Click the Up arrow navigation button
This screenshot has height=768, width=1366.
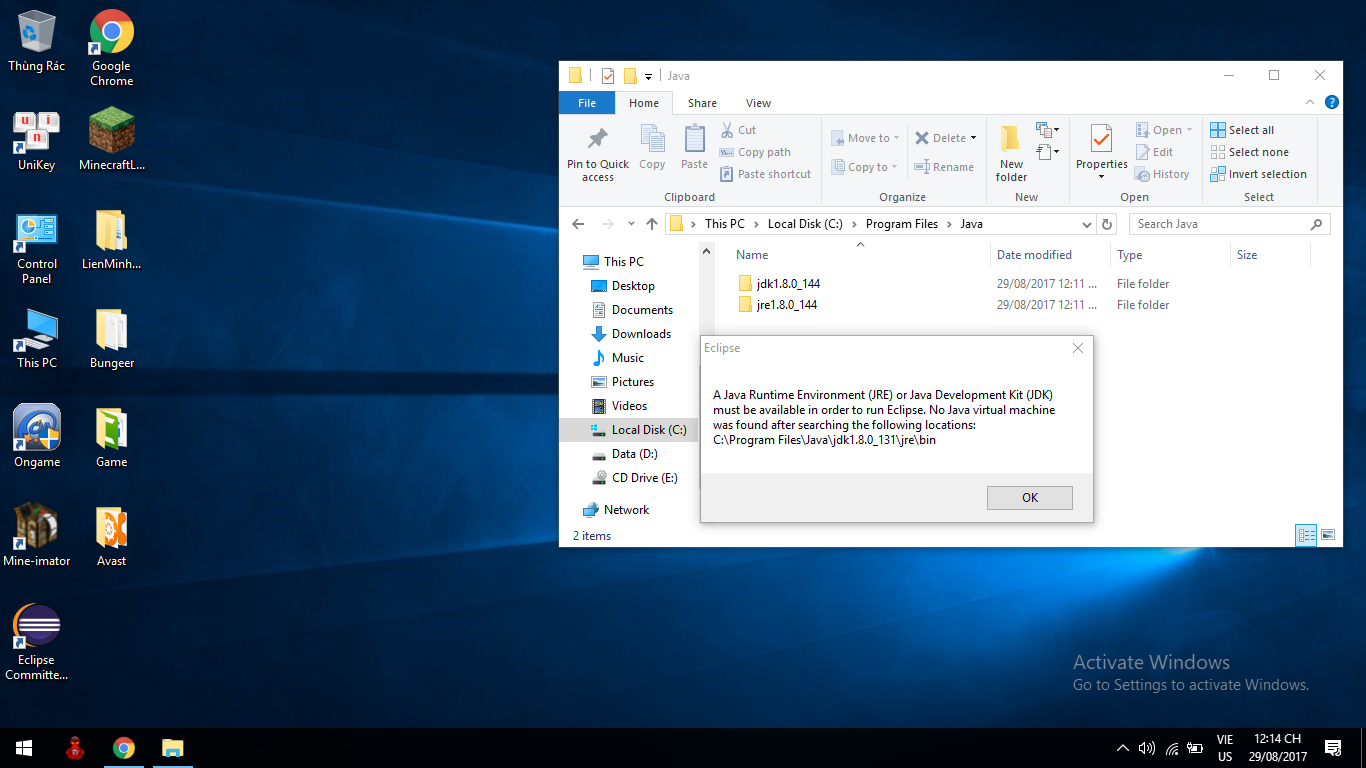pyautogui.click(x=652, y=224)
